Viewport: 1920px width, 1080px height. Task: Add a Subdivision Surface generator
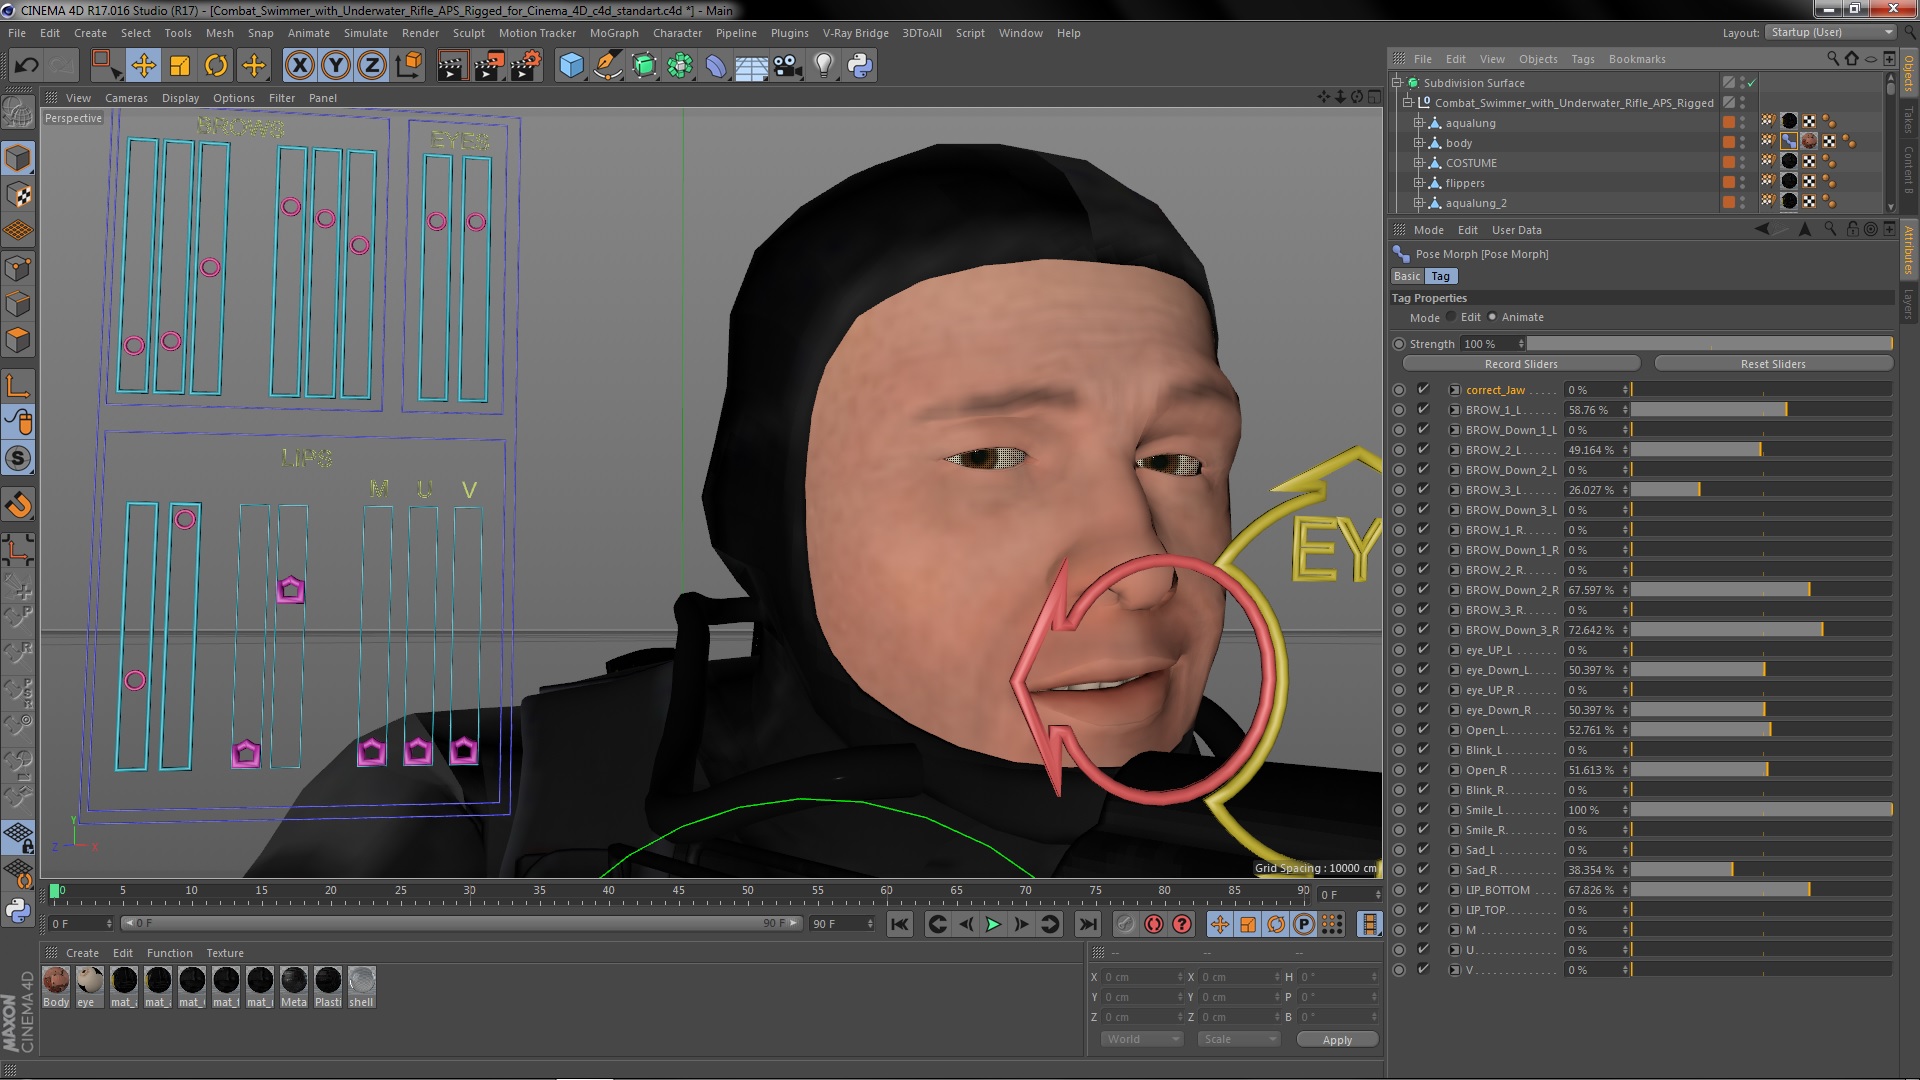pyautogui.click(x=644, y=66)
